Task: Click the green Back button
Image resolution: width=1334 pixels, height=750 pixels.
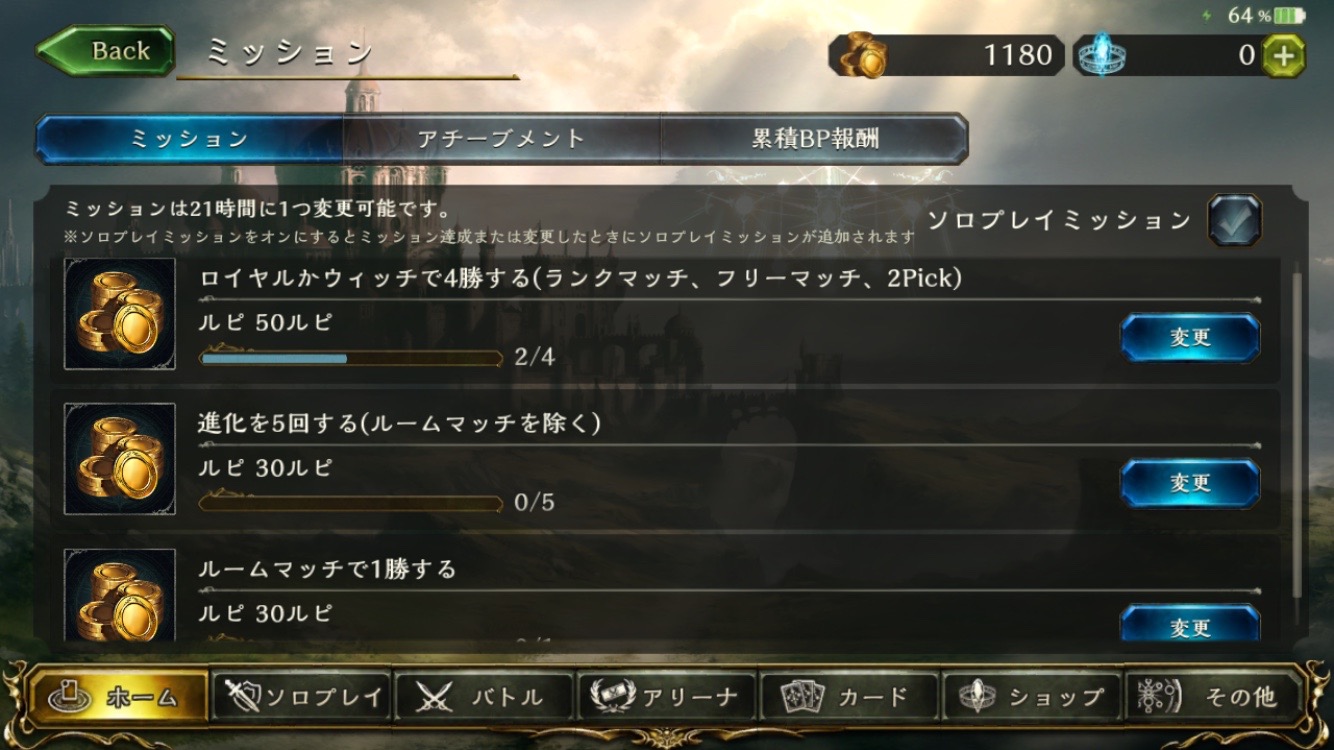Action: tap(105, 51)
